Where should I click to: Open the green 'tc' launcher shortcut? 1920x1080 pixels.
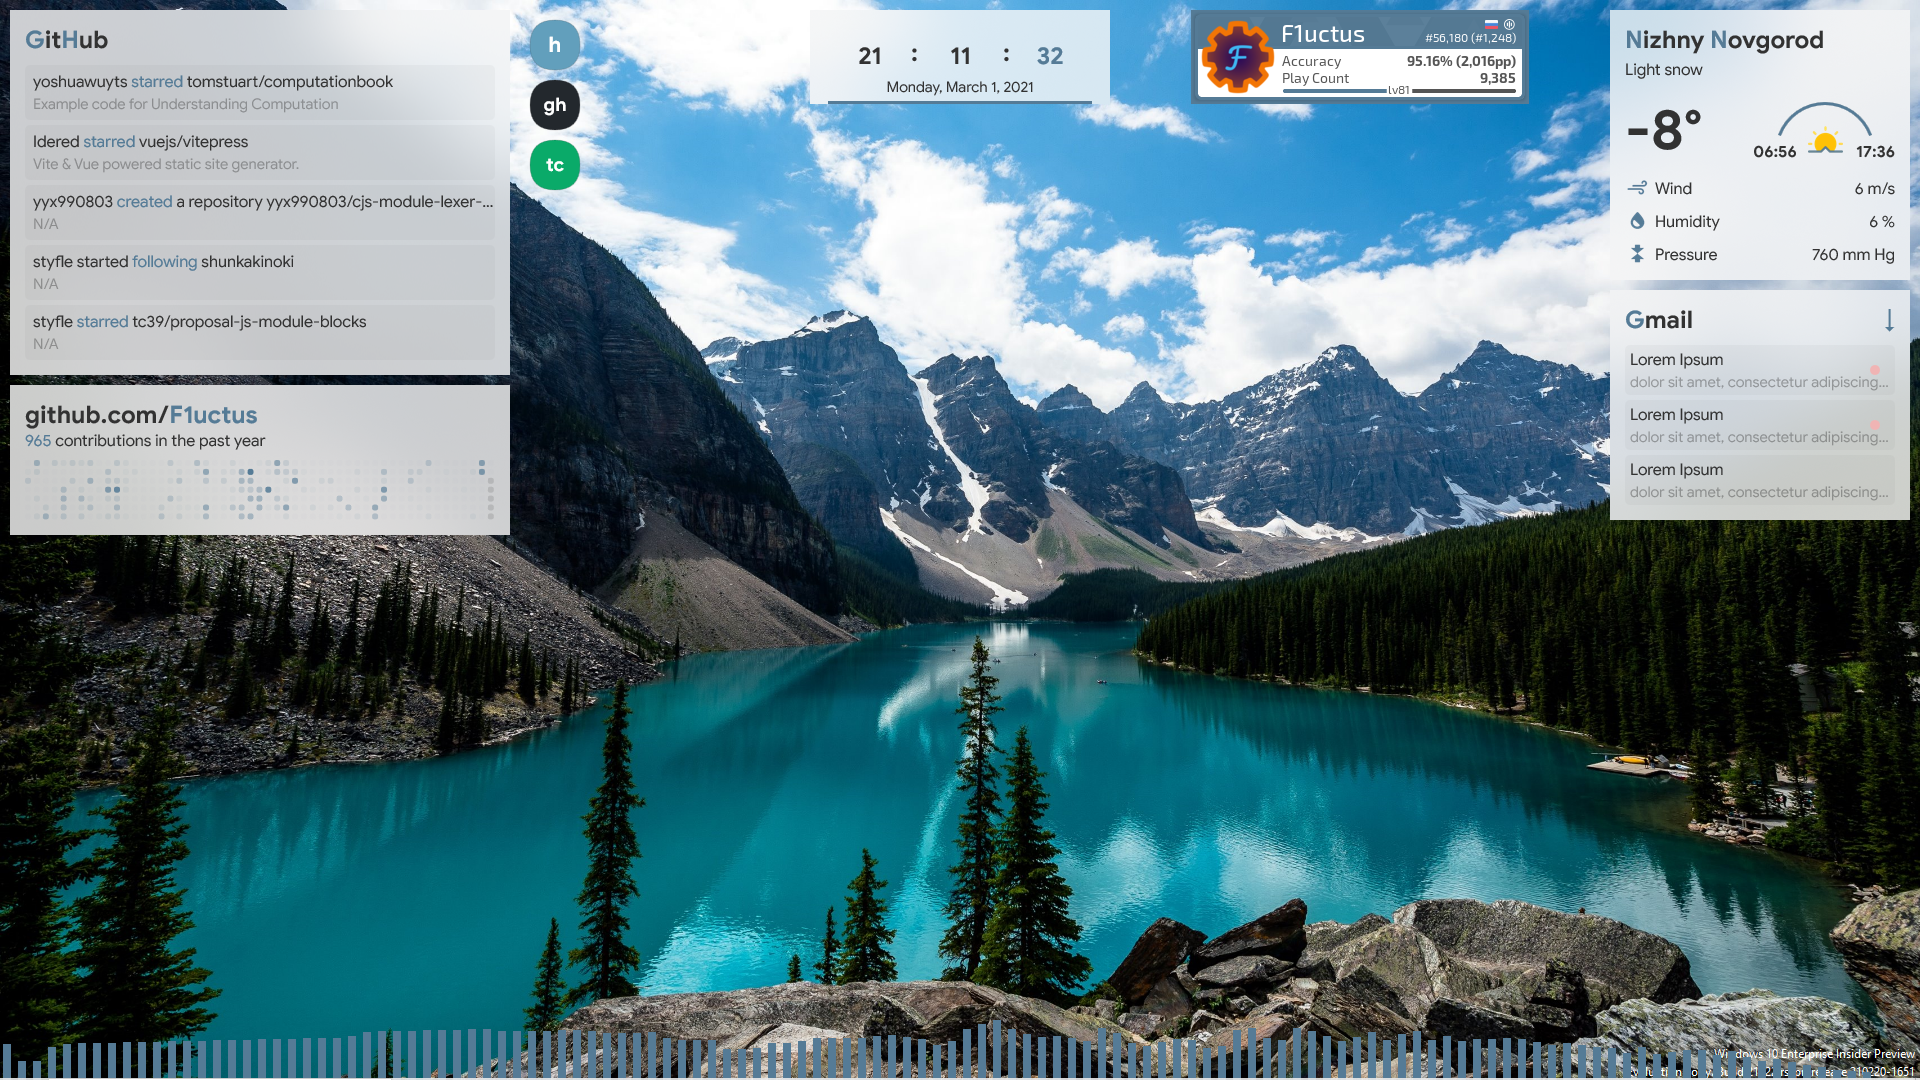(x=554, y=165)
